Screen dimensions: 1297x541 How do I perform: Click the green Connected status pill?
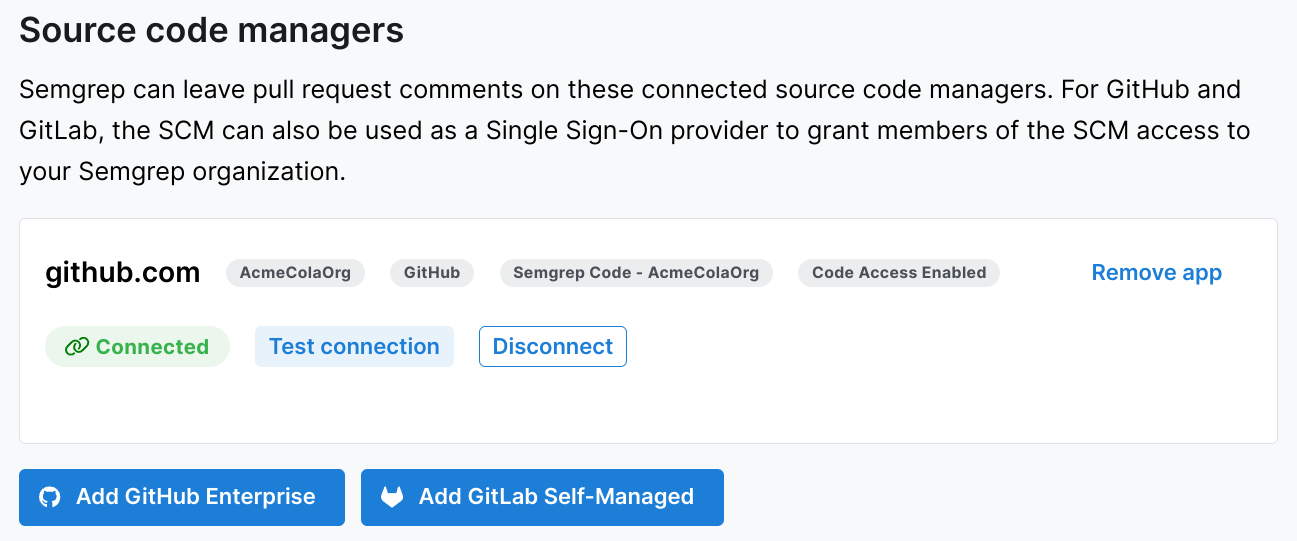click(x=137, y=347)
